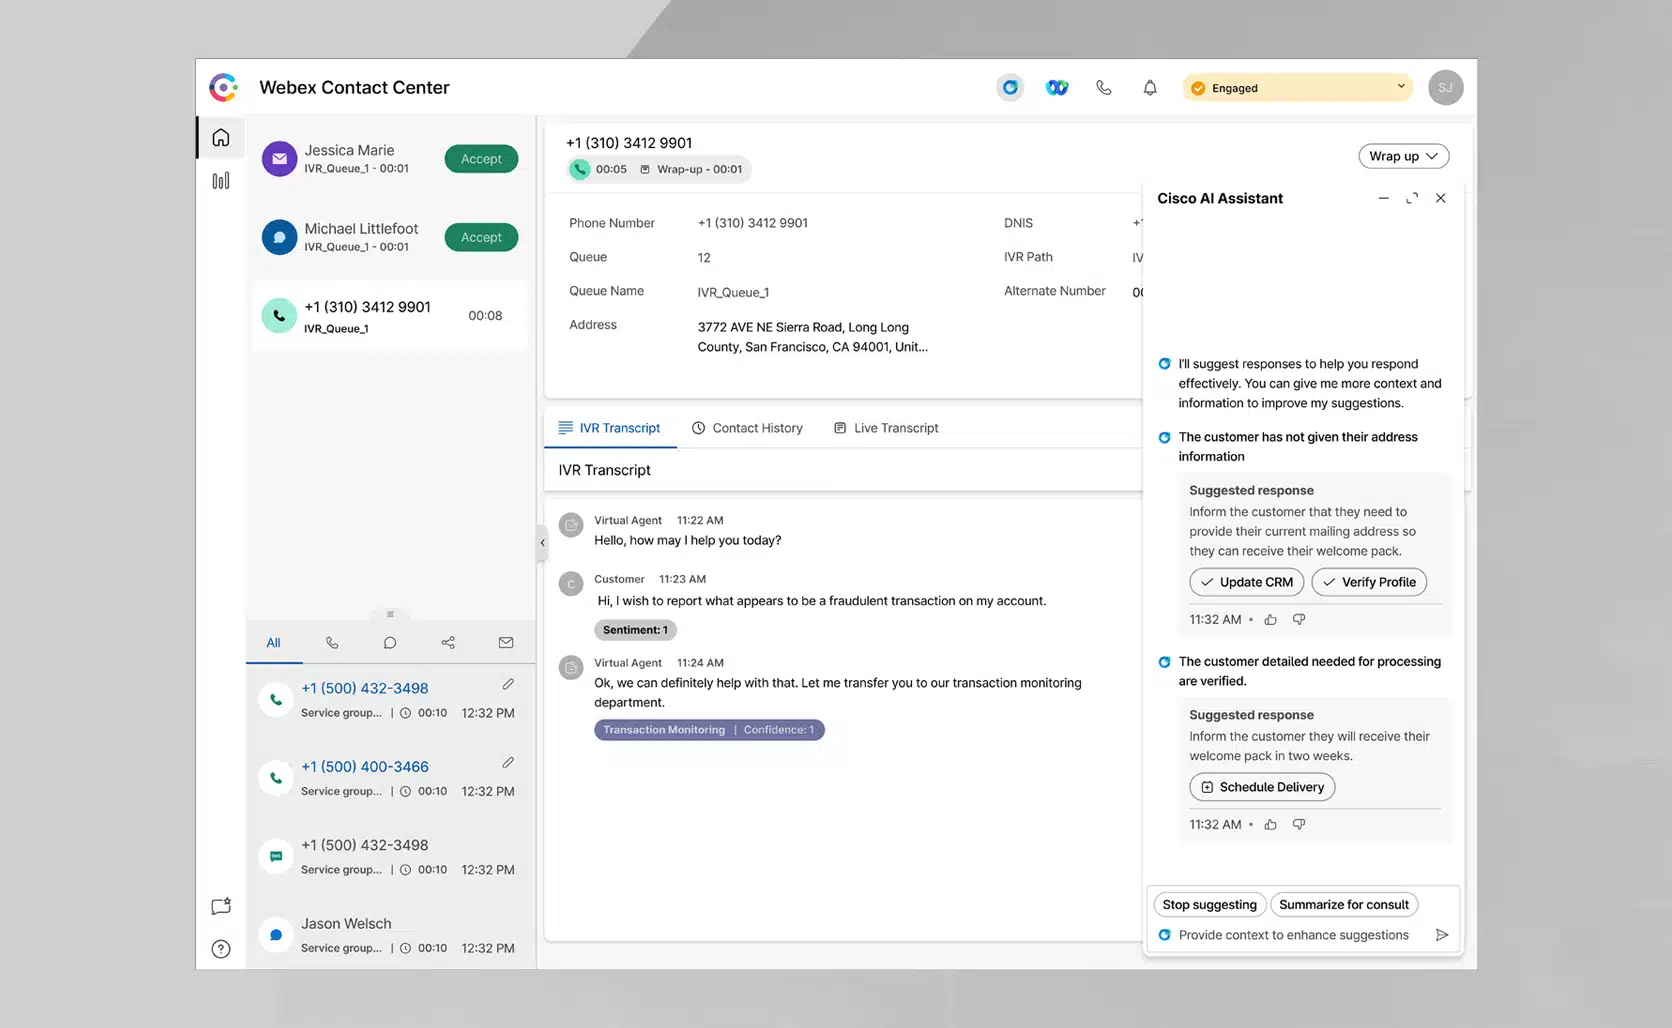Click the Transaction Monitoring confidence badge
The image size is (1672, 1028).
(709, 730)
